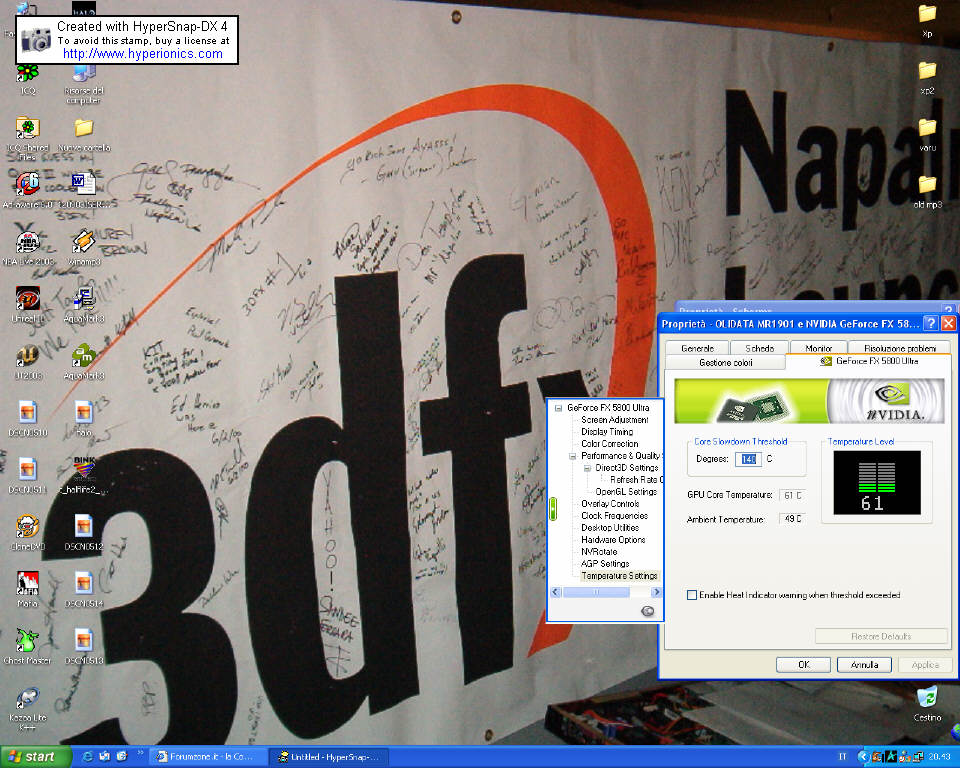Screen dimensions: 960x768
Task: Launch the CloneDVD shortcut
Action: tap(28, 533)
